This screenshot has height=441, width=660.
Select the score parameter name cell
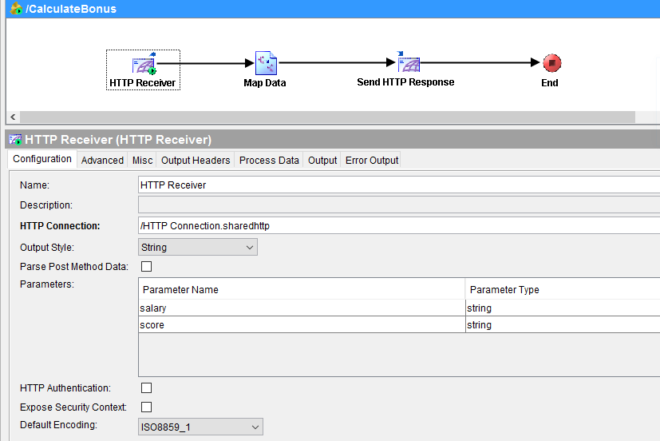click(302, 325)
